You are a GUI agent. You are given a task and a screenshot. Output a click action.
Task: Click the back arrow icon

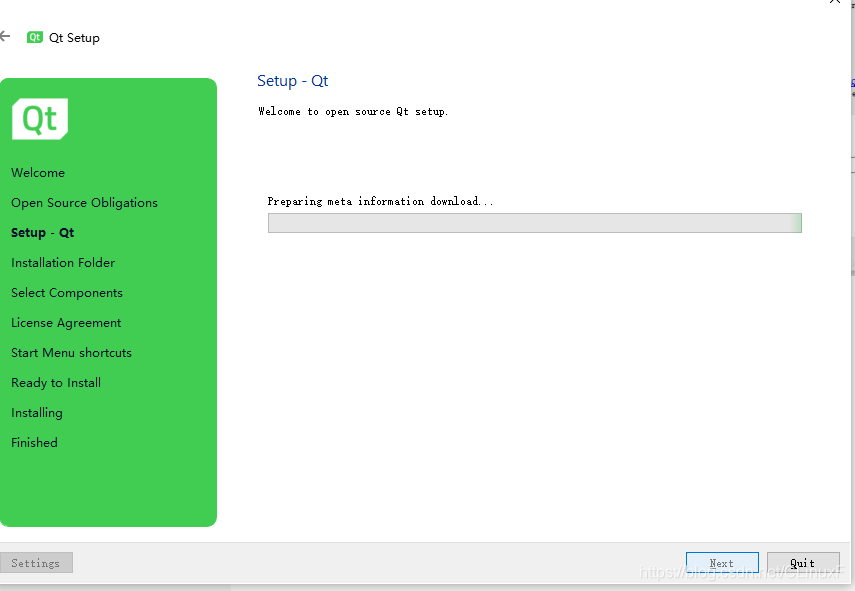tap(4, 37)
